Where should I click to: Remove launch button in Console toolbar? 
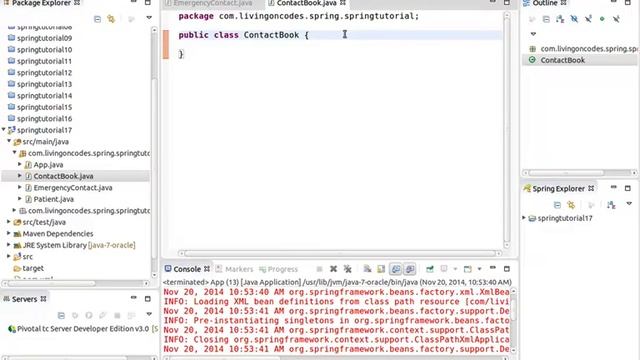[333, 269]
